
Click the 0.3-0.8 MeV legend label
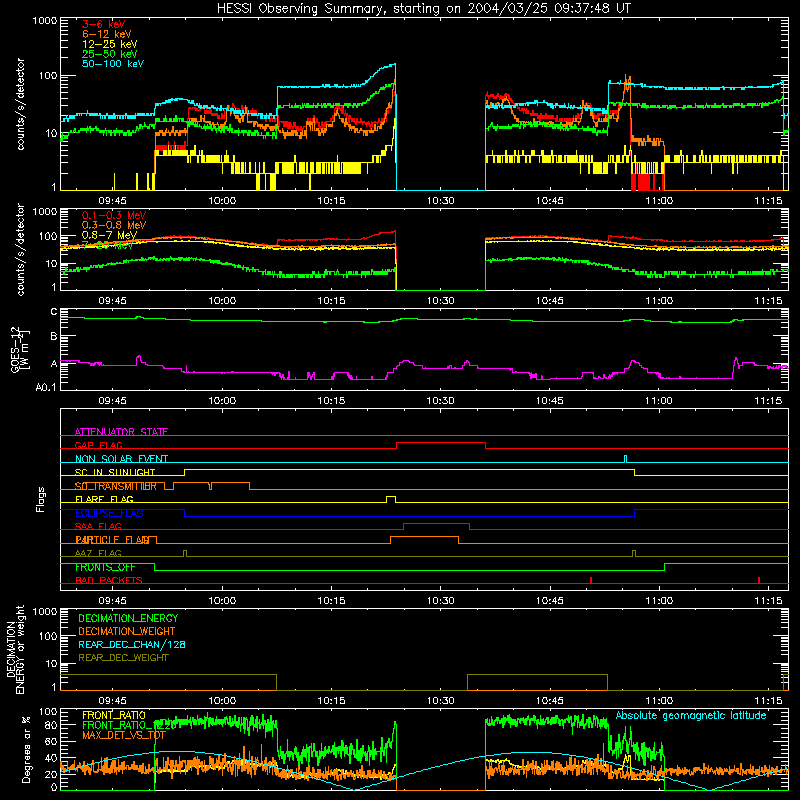pyautogui.click(x=114, y=225)
